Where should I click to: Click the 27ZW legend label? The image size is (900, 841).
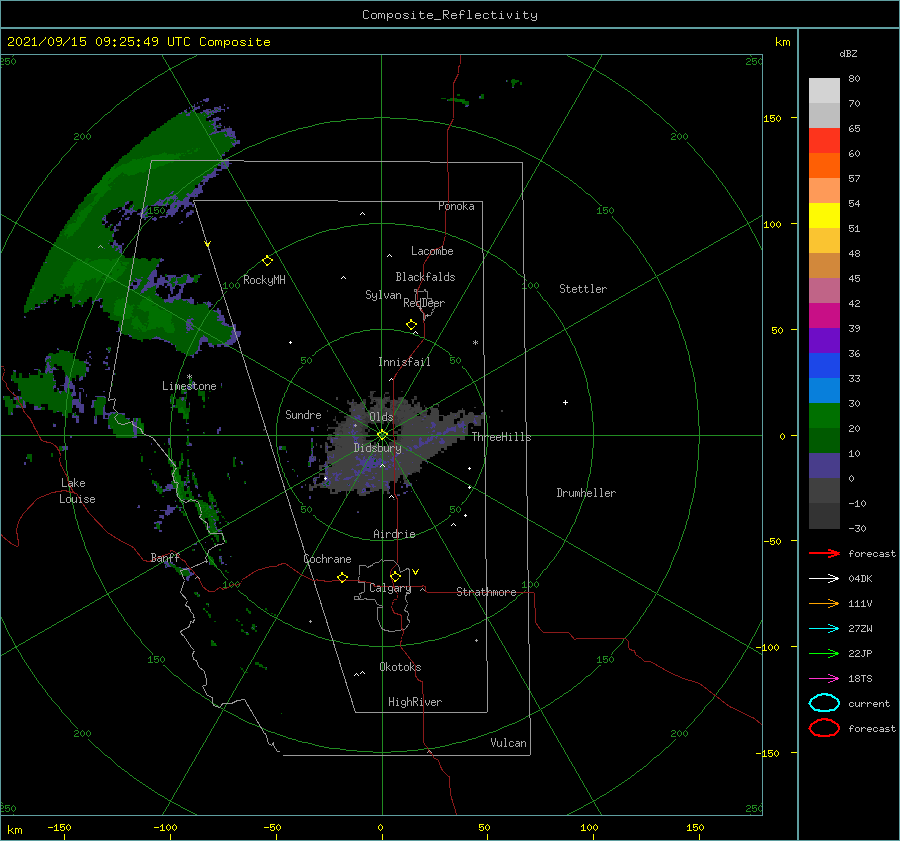point(860,629)
